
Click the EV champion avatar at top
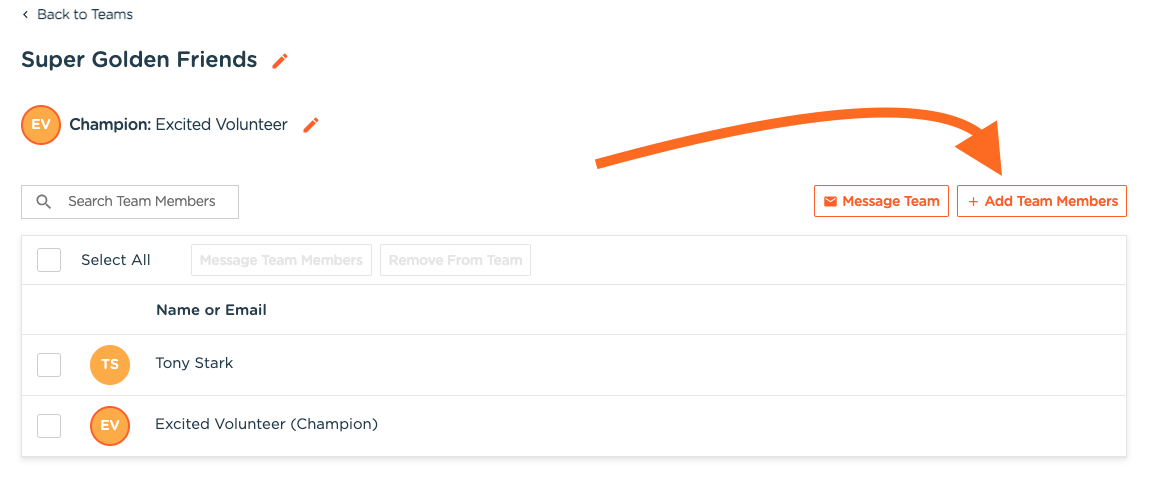[41, 125]
